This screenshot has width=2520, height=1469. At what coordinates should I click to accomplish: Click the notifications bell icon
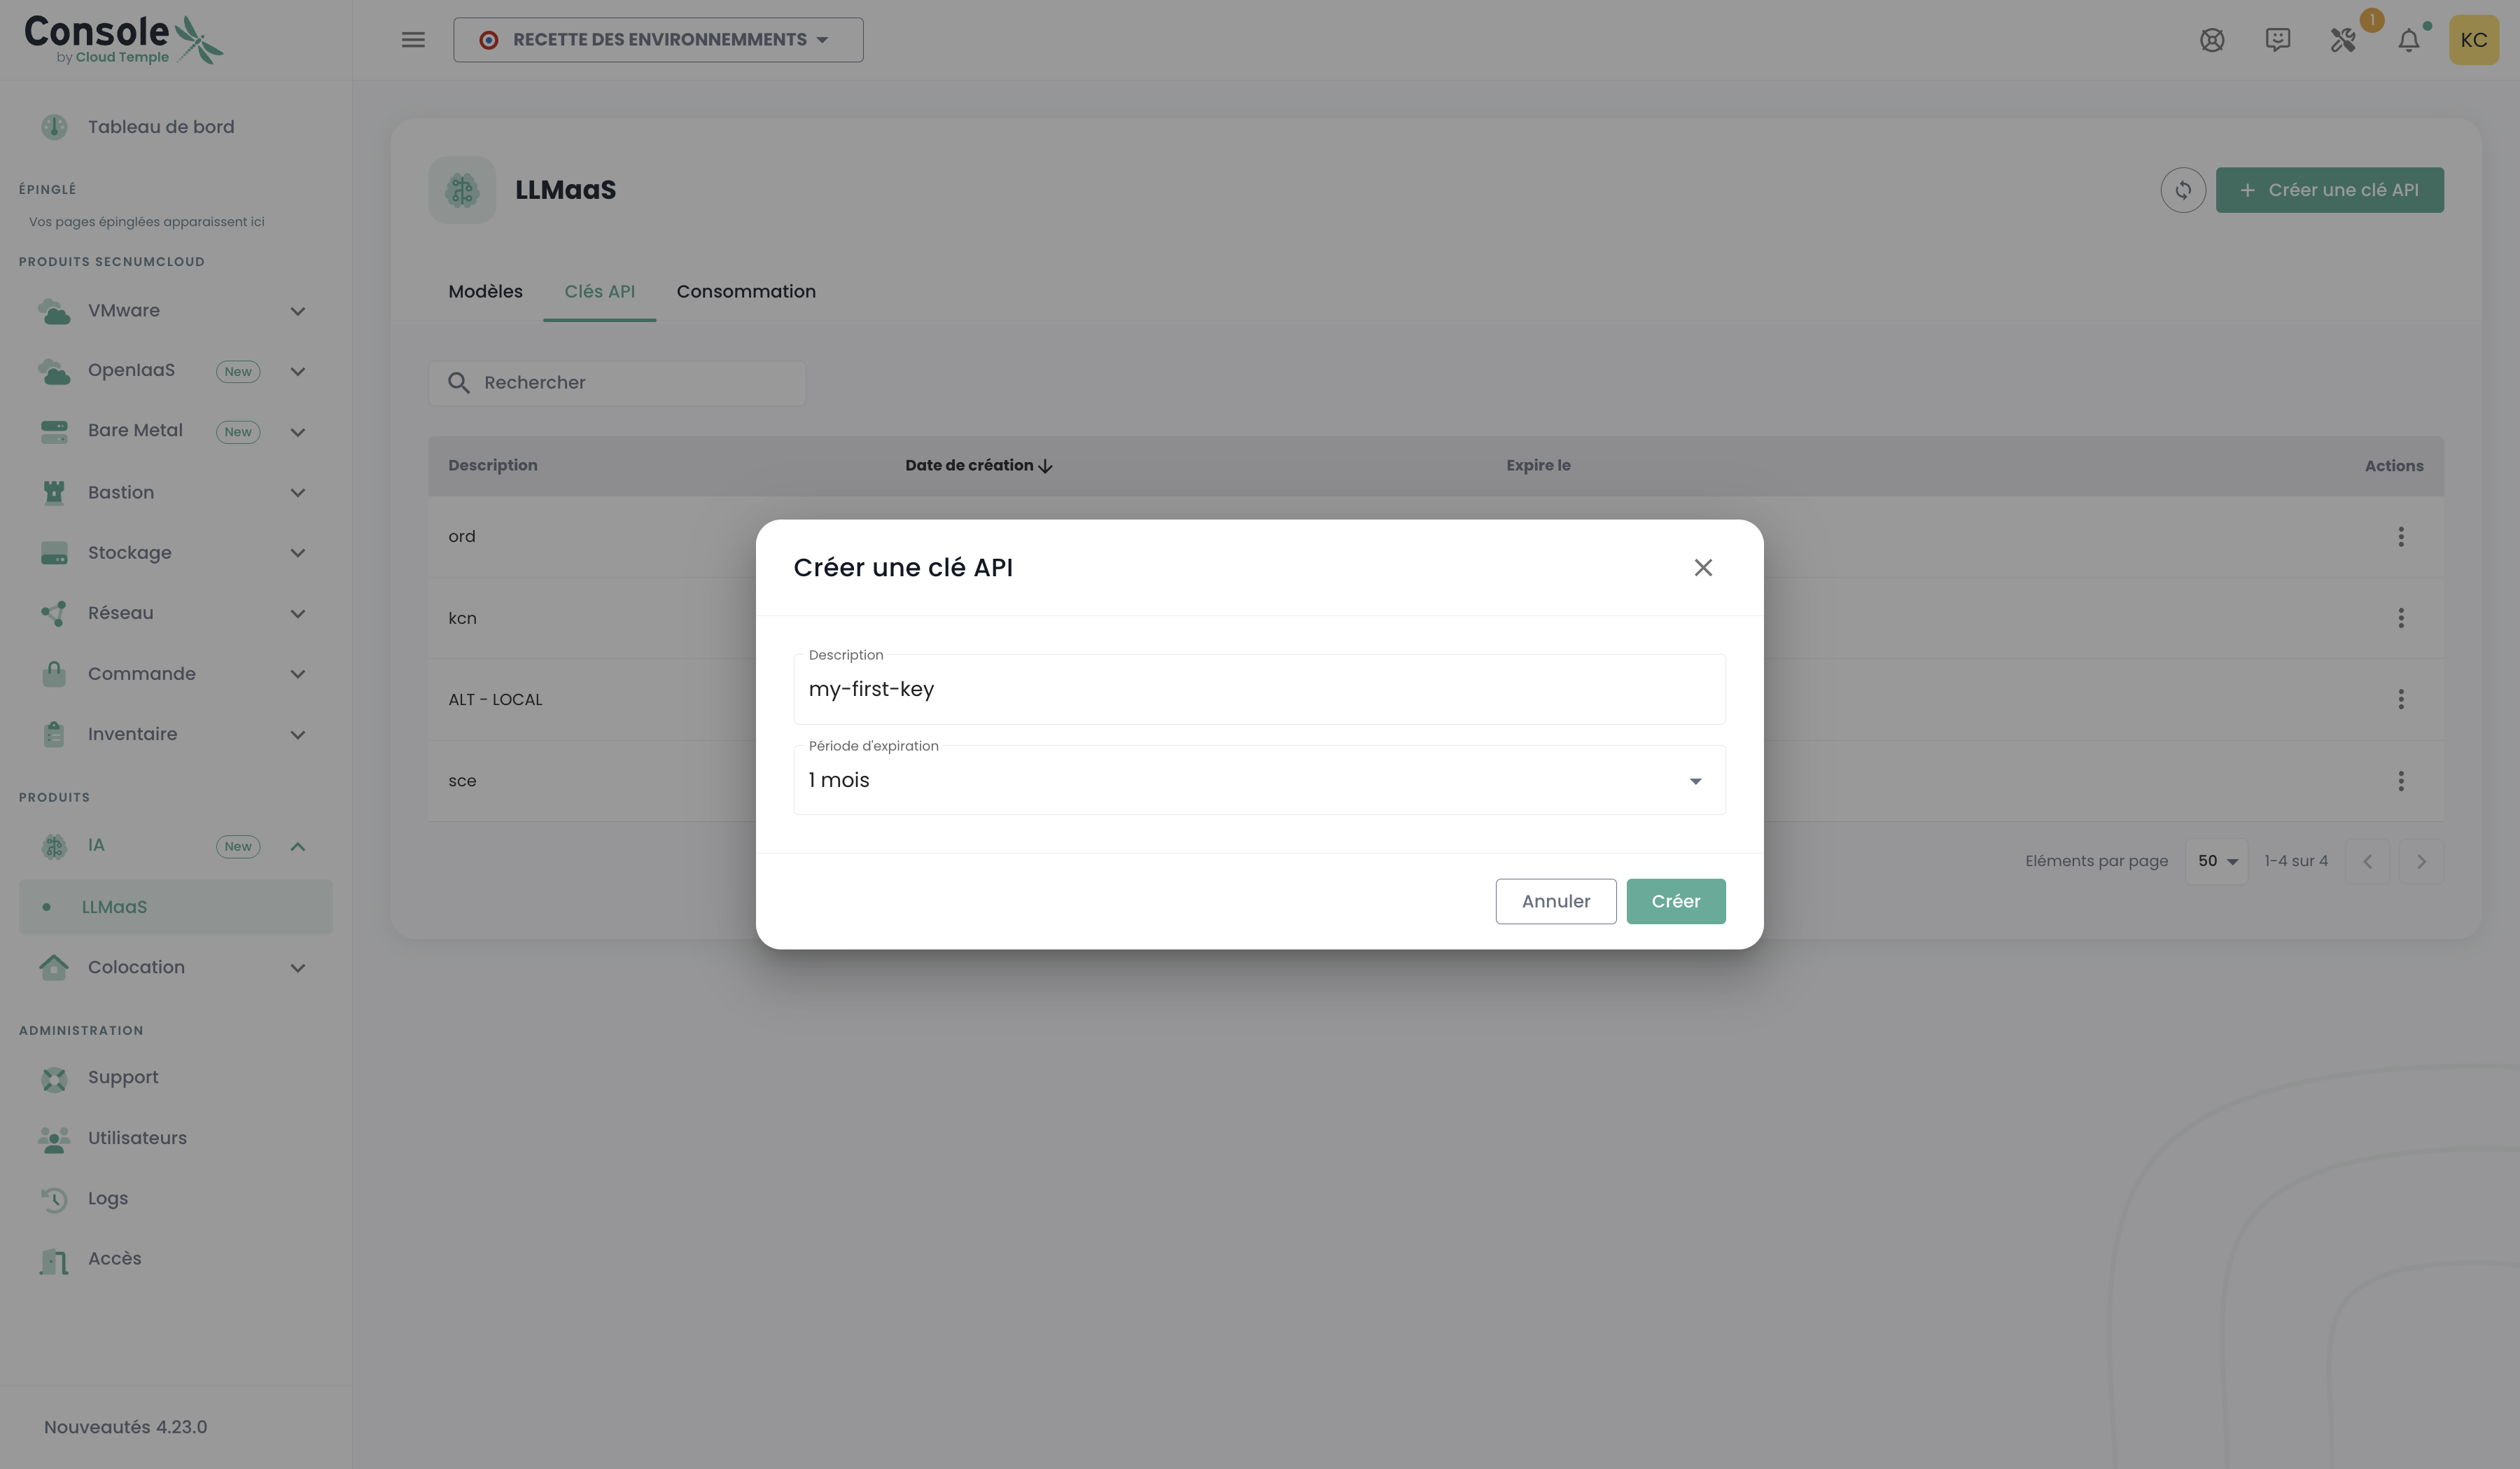coord(2410,40)
